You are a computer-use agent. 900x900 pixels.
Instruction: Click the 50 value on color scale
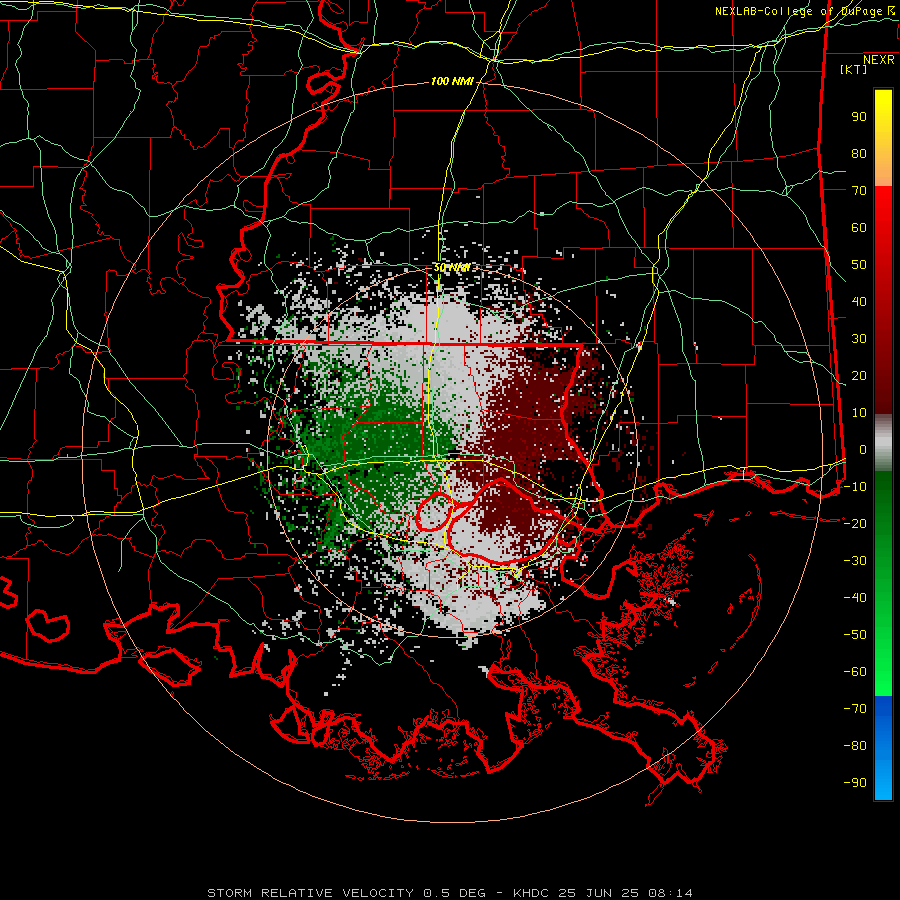(859, 265)
